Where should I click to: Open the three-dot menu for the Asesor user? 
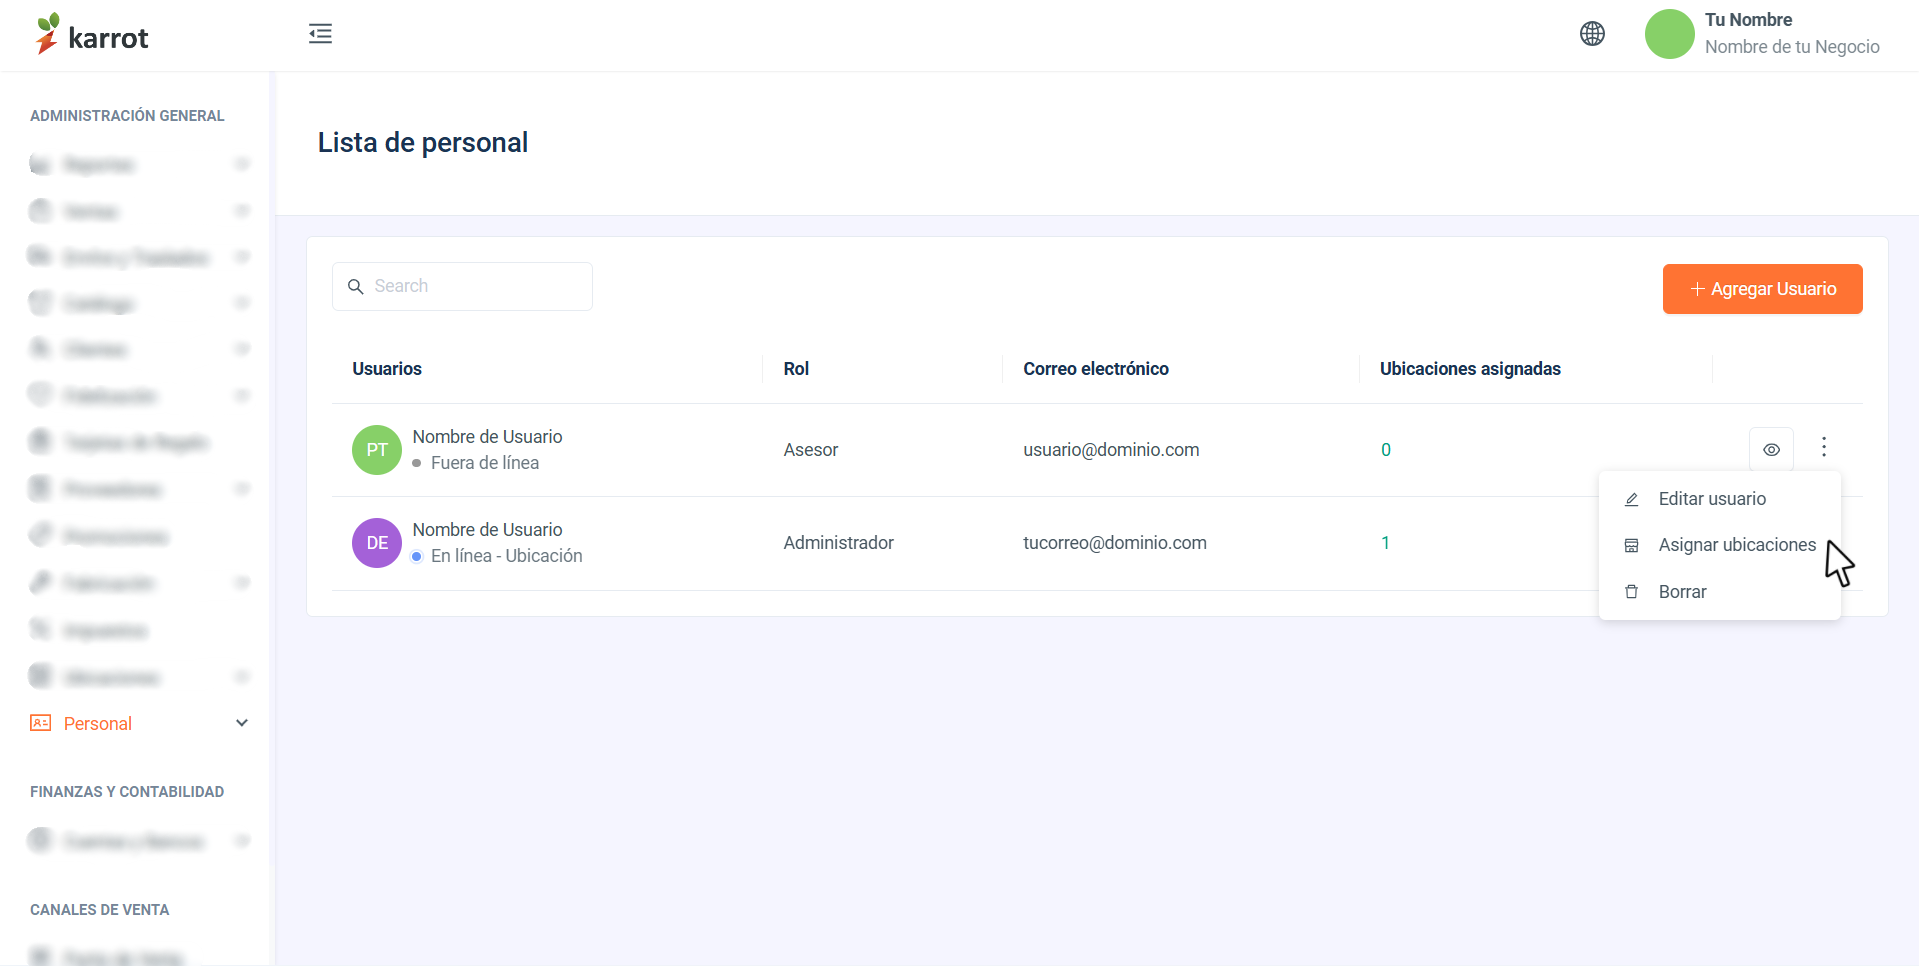tap(1824, 447)
